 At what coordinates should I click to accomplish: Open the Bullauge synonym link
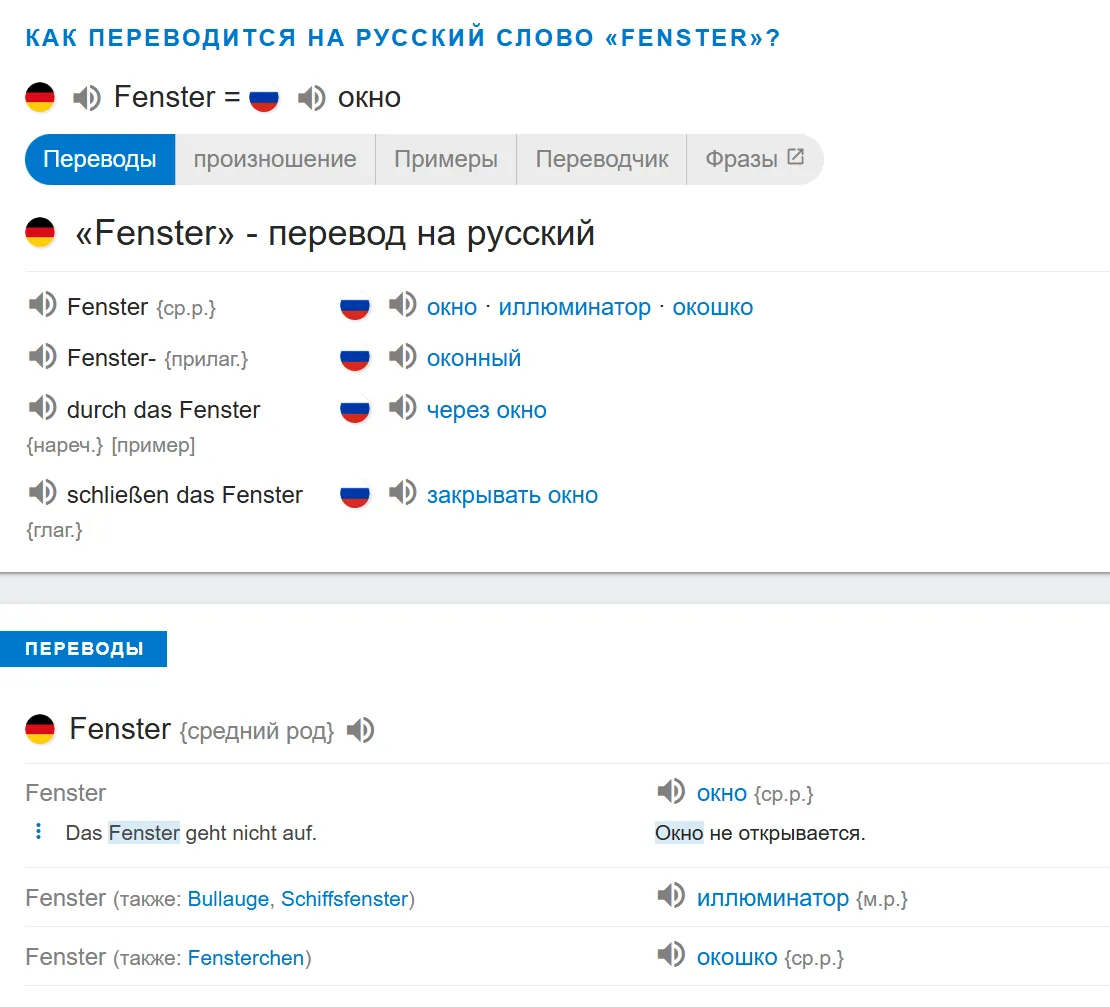228,899
